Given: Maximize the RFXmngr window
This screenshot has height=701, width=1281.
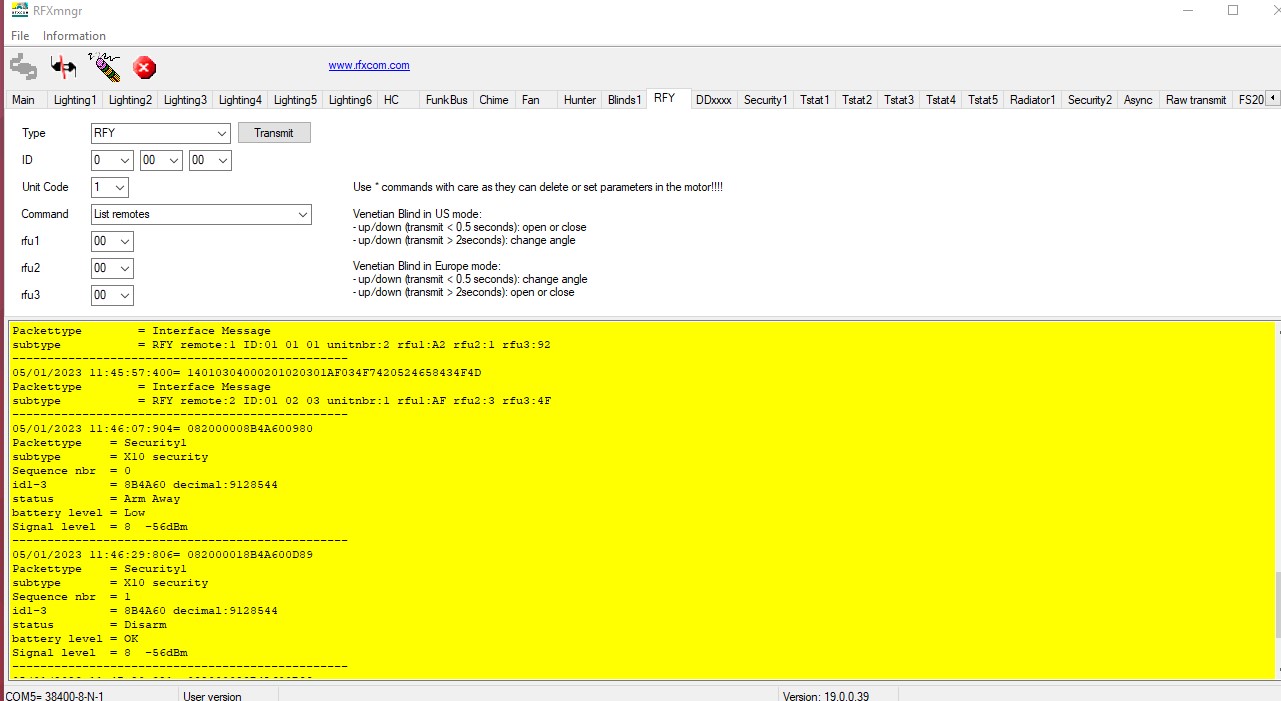Looking at the screenshot, I should [x=1233, y=11].
